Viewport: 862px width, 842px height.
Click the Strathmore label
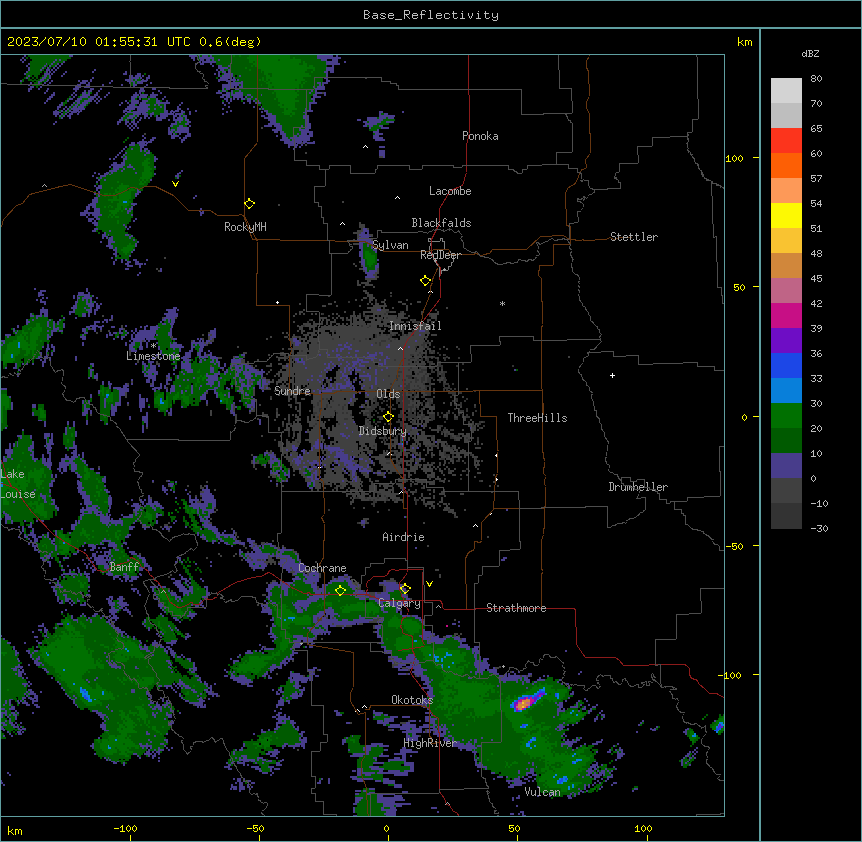coord(516,608)
